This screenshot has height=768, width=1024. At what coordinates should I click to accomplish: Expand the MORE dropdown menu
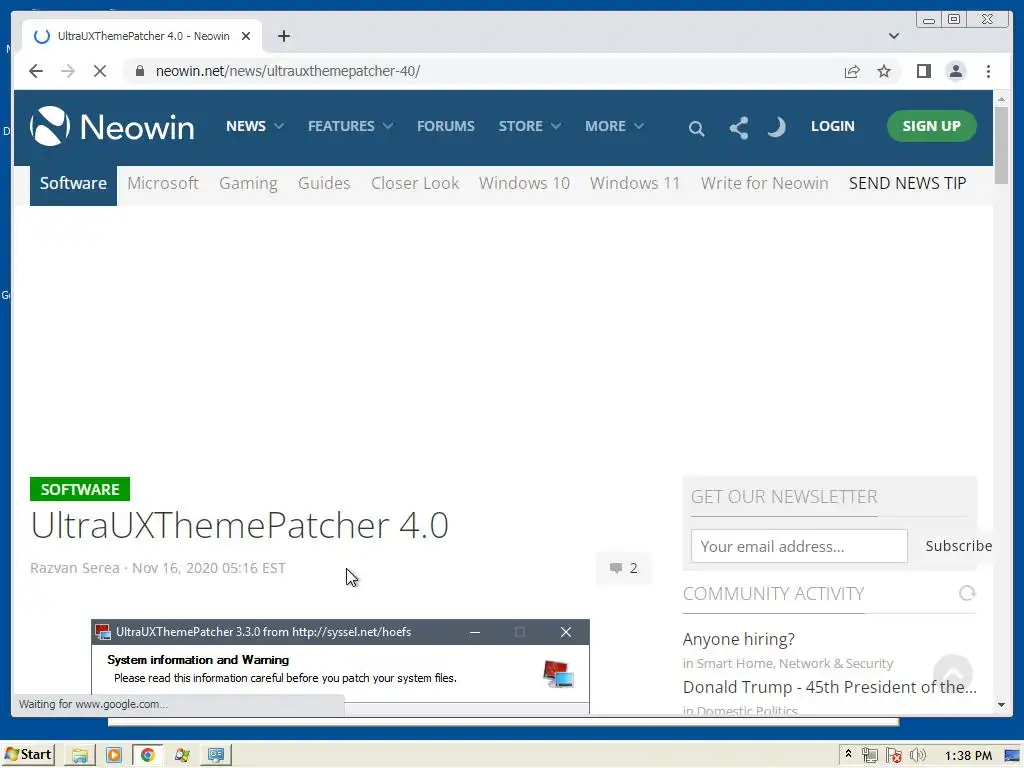[x=614, y=126]
